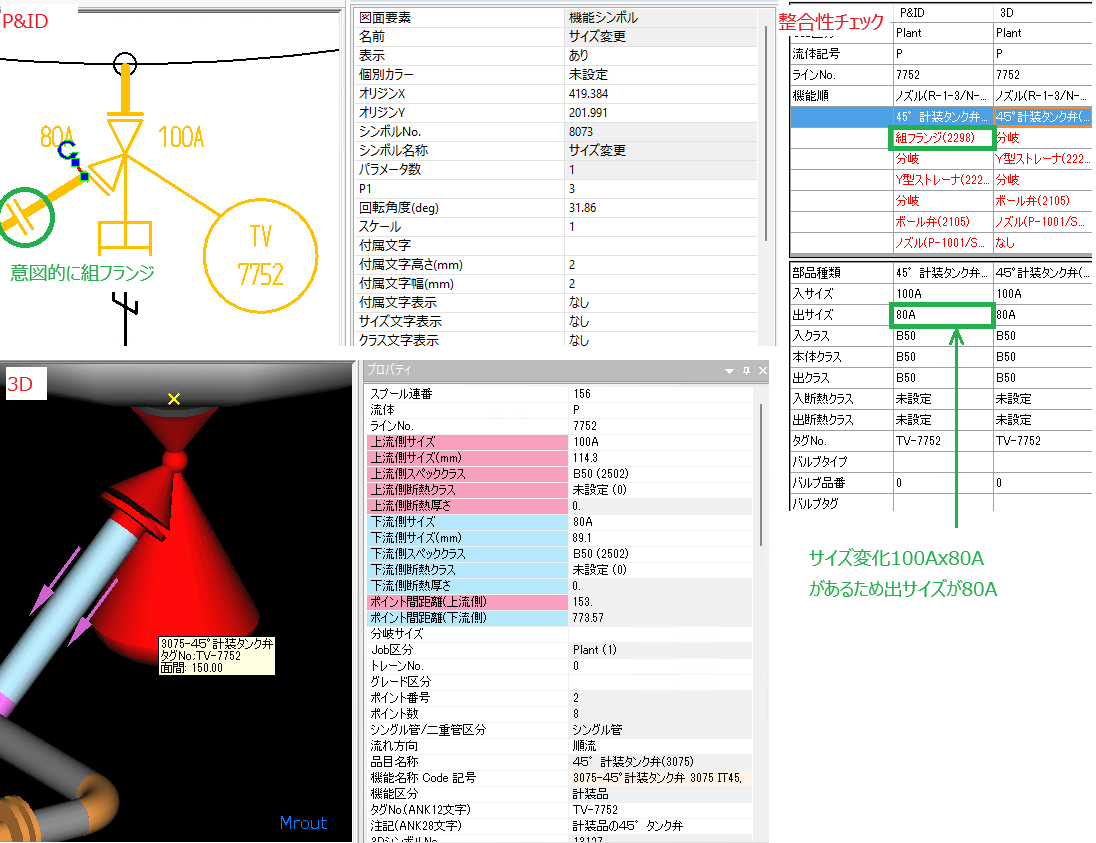
Task: Click the small circle nozzle atop P&ID line
Action: coord(124,63)
